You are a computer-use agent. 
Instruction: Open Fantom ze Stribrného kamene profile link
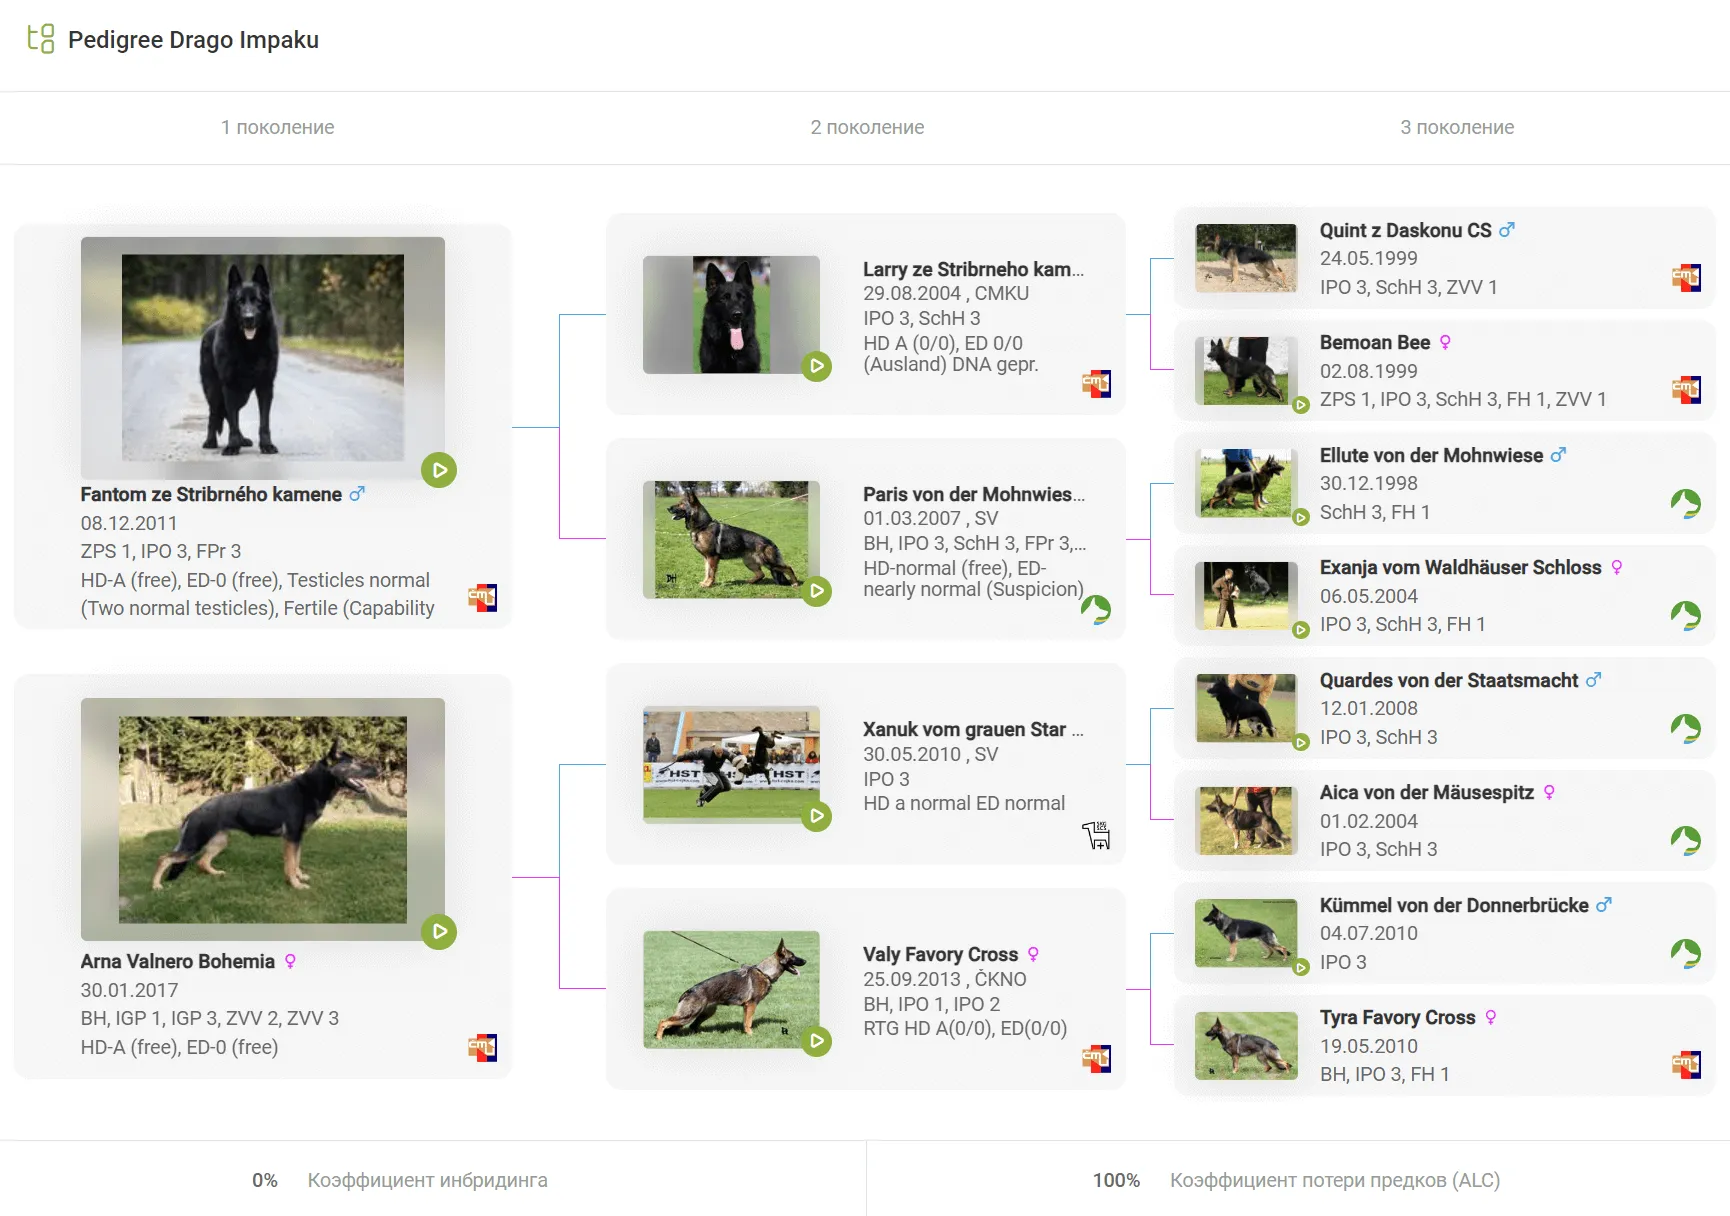tap(211, 494)
